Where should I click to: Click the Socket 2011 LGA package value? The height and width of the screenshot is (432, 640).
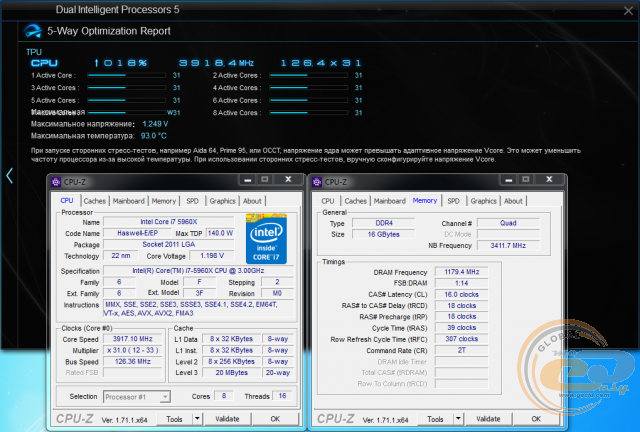click(169, 244)
